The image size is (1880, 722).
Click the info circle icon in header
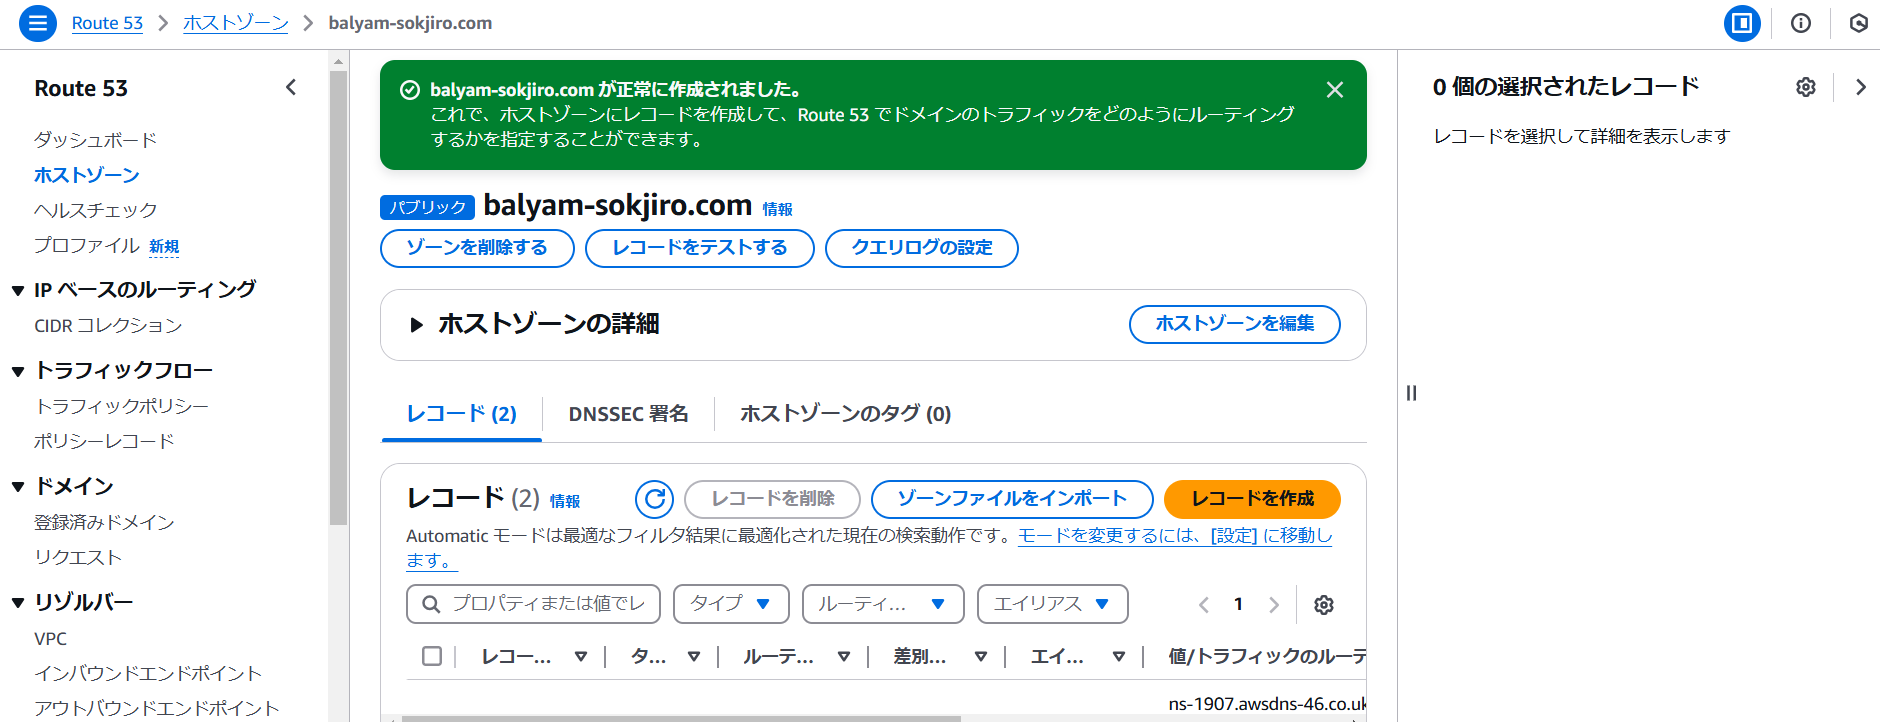[x=1801, y=23]
